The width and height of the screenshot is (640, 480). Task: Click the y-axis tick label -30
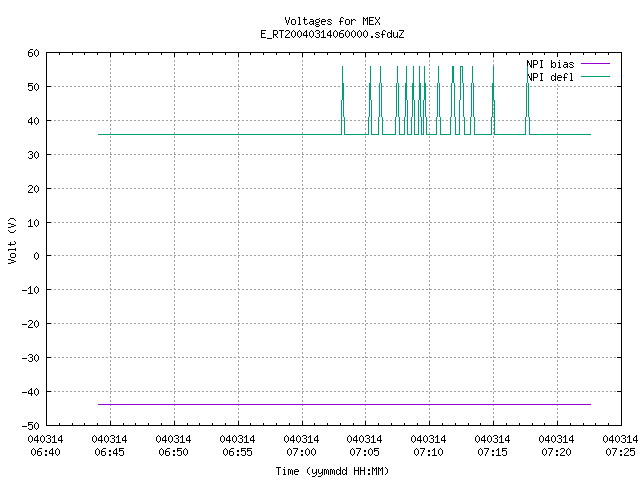(31, 358)
